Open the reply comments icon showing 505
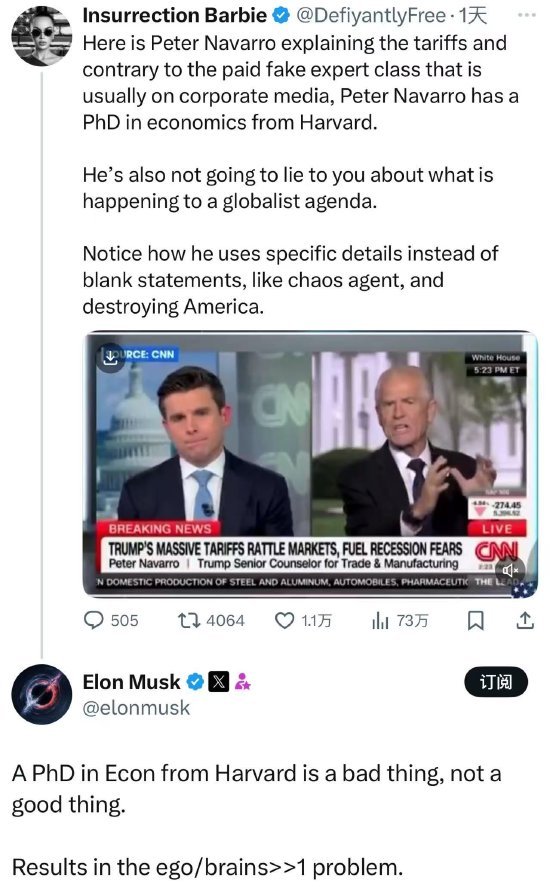 (x=94, y=620)
